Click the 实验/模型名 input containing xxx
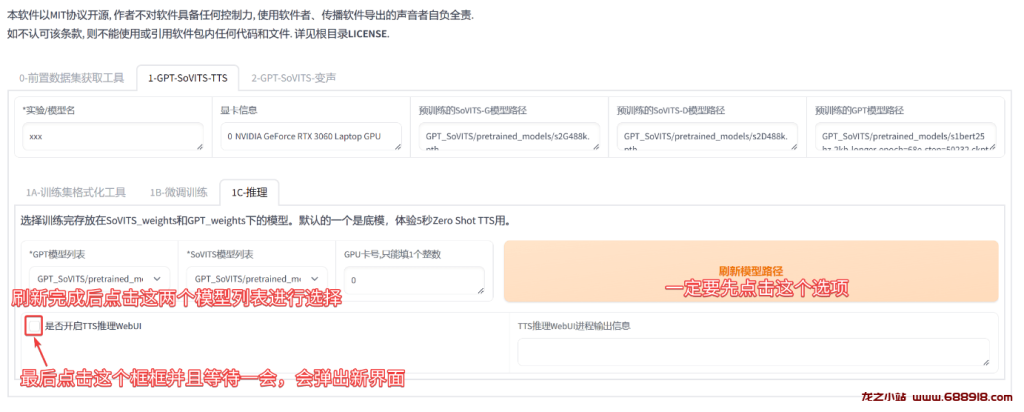The image size is (1024, 412). click(x=112, y=137)
